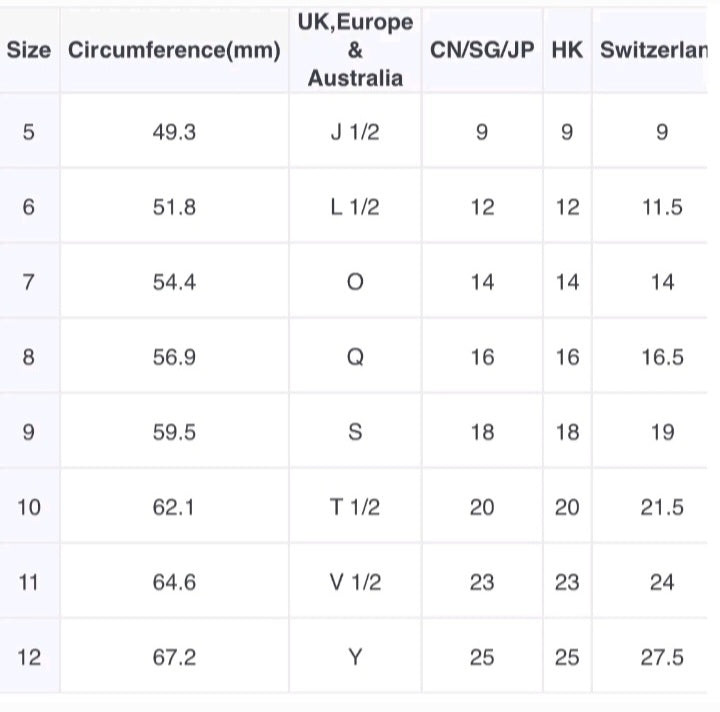Click the Switzerland 16.5 value
The width and height of the screenshot is (720, 712).
(662, 357)
